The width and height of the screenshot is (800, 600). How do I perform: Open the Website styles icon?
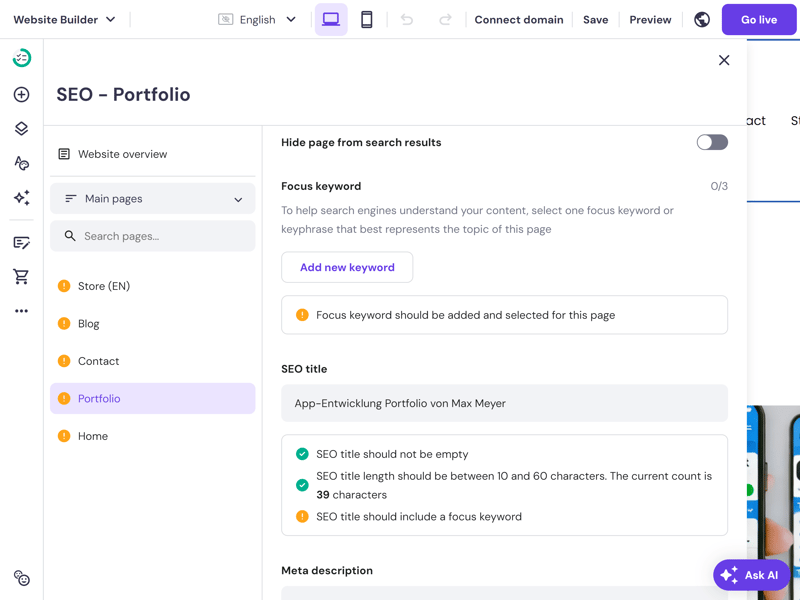click(x=21, y=163)
